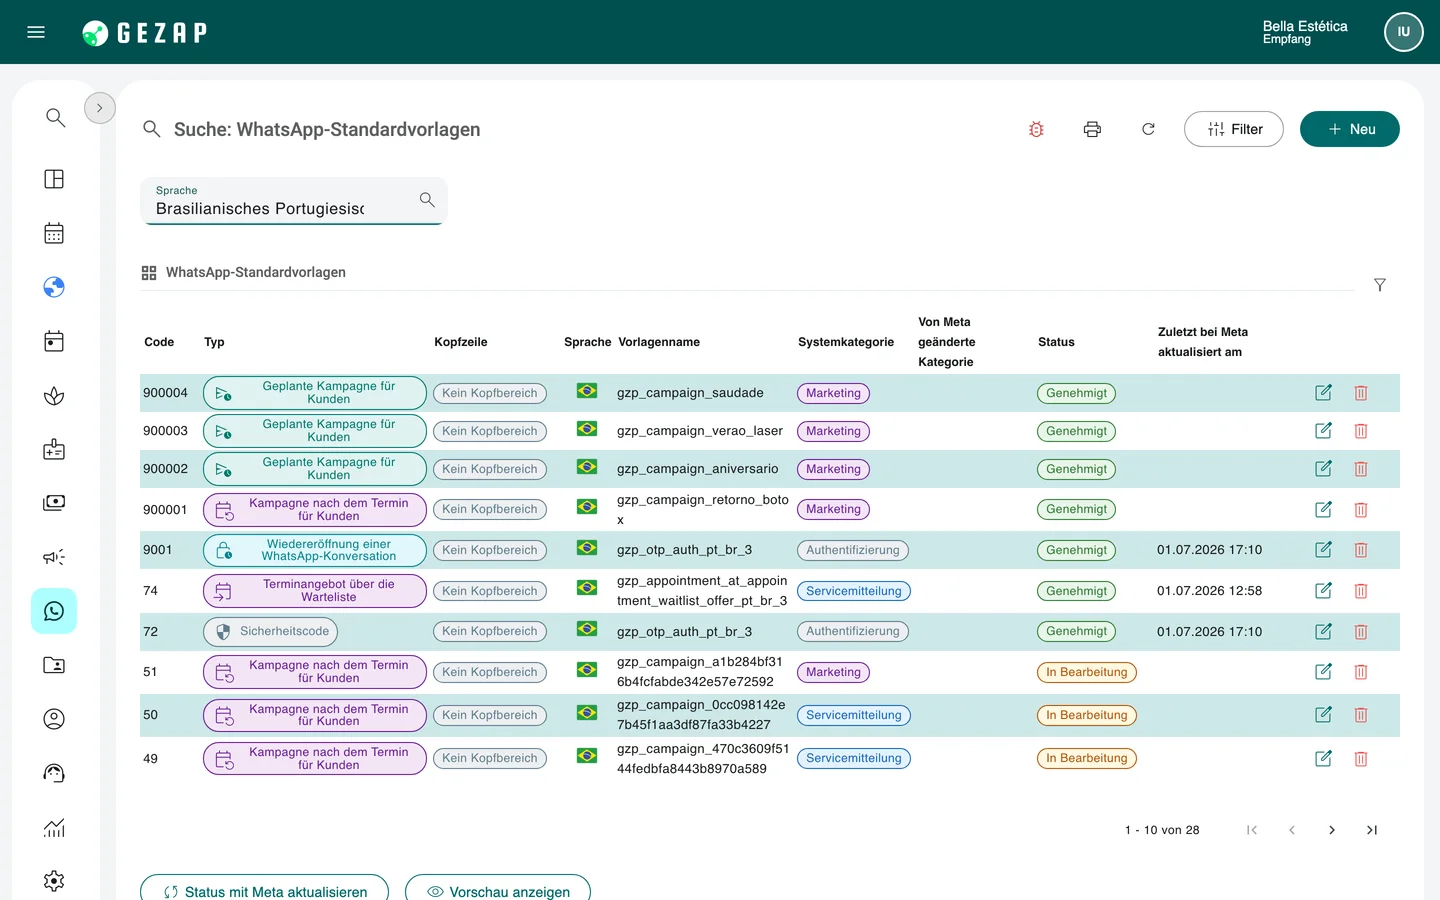Edit template with code 900004

coord(1323,393)
